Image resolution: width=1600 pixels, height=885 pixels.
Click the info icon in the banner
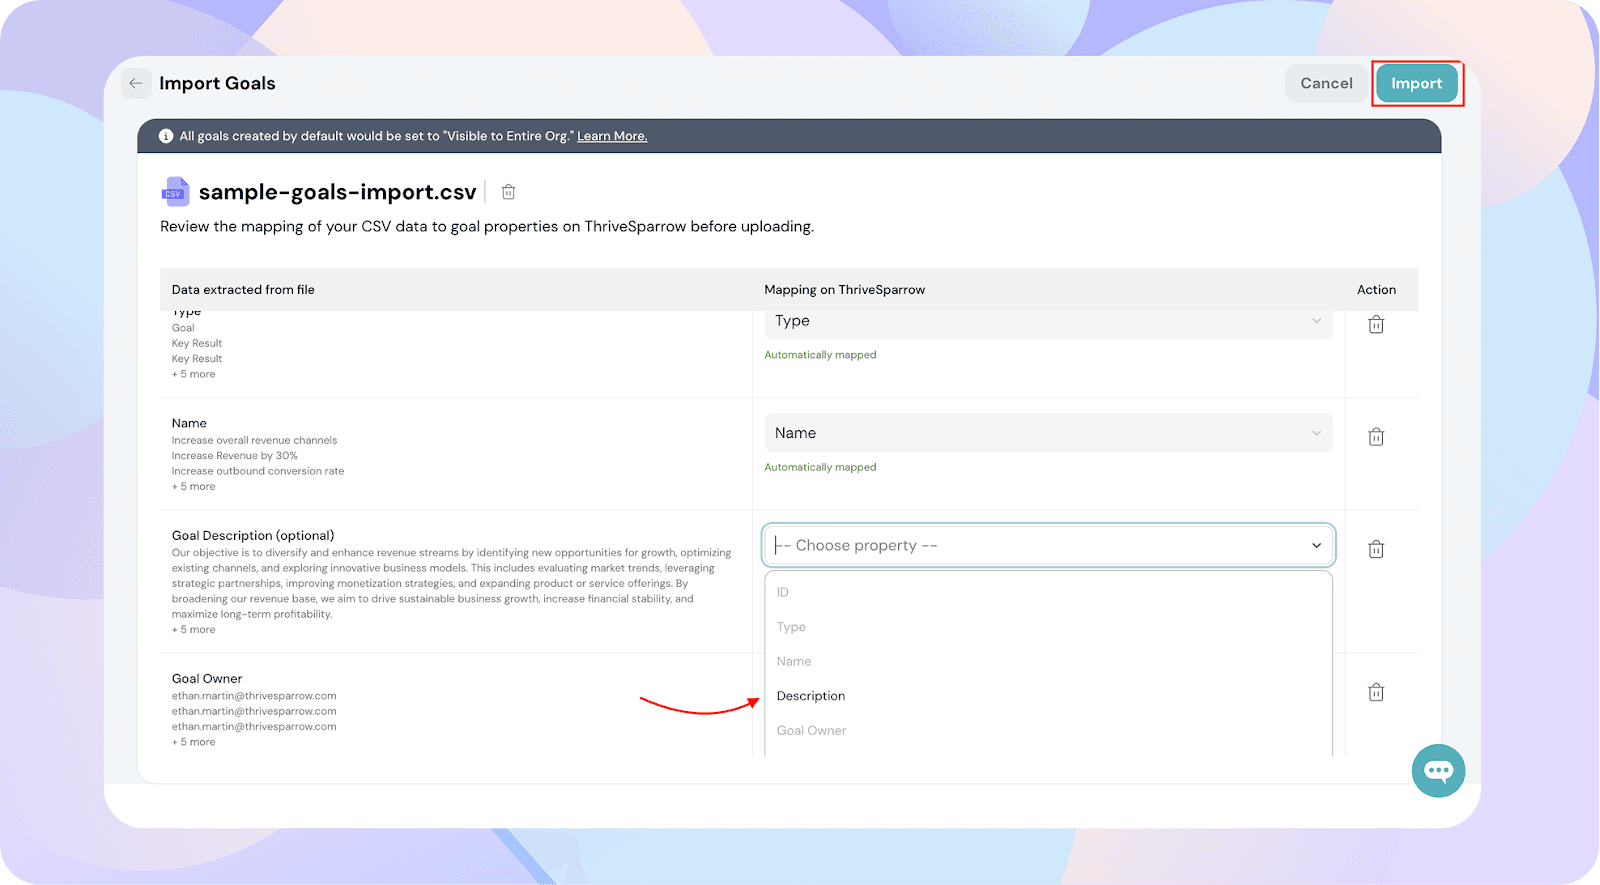(166, 136)
